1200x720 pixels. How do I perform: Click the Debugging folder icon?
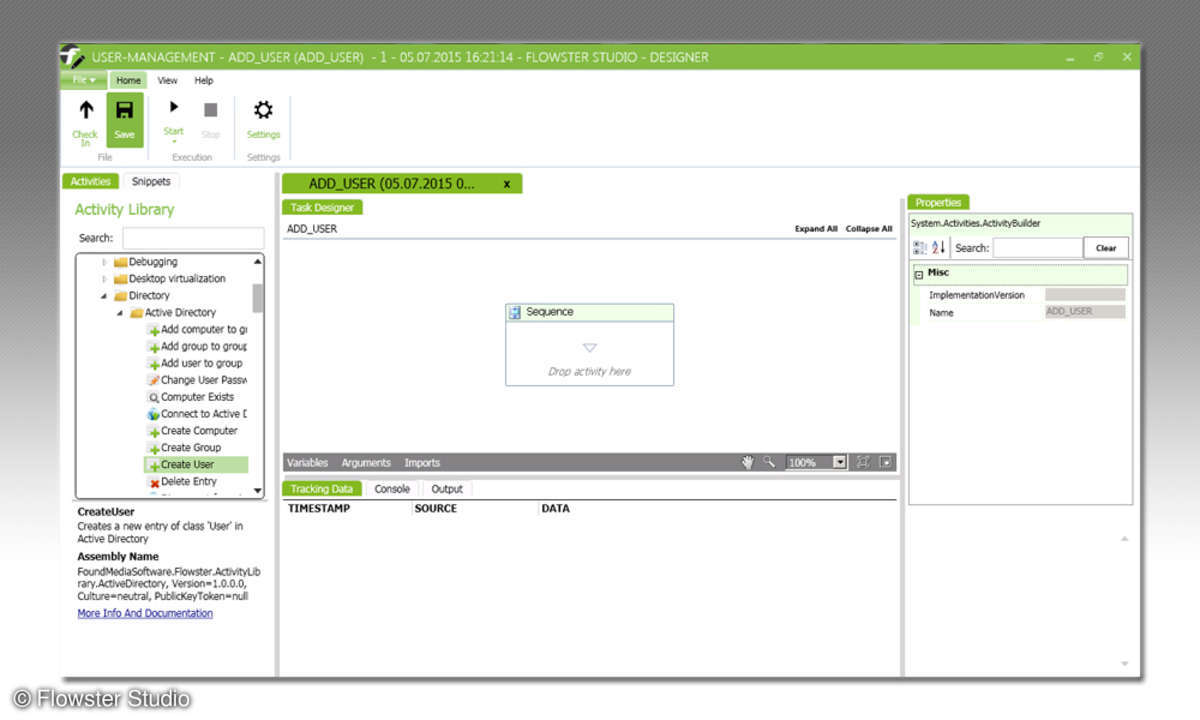coord(120,262)
